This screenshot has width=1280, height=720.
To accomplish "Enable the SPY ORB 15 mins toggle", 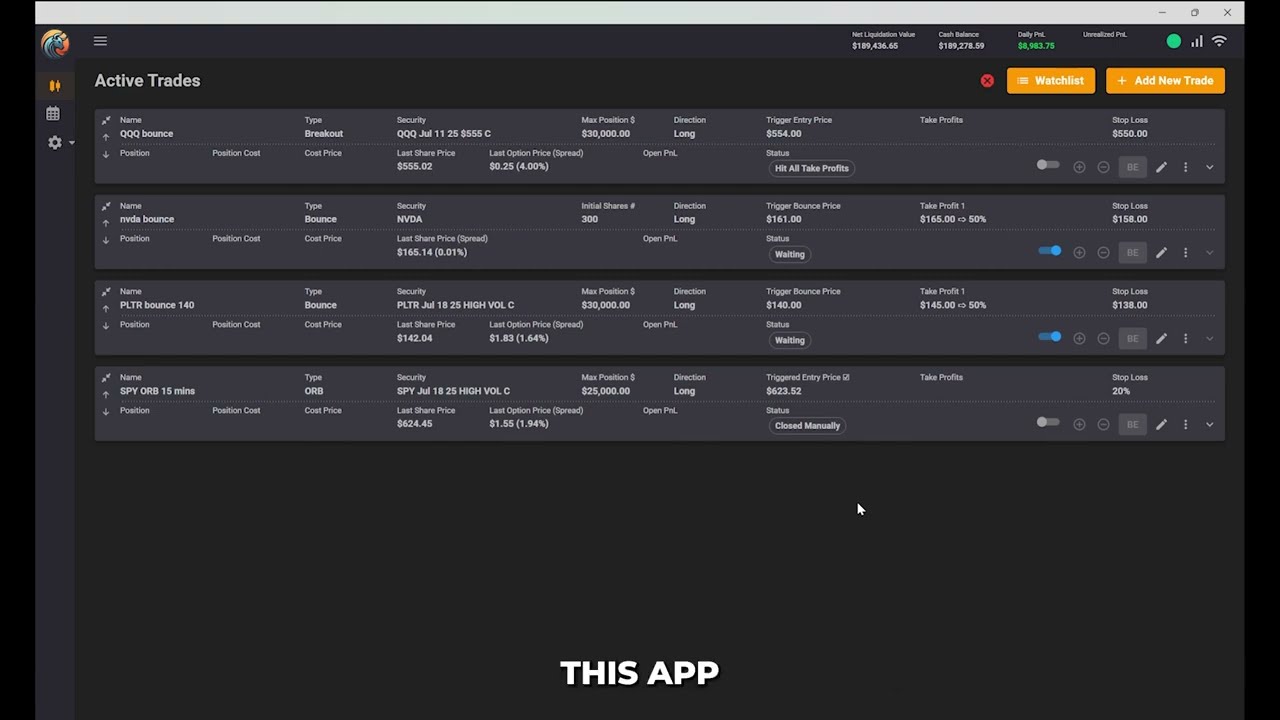I will click(1048, 422).
